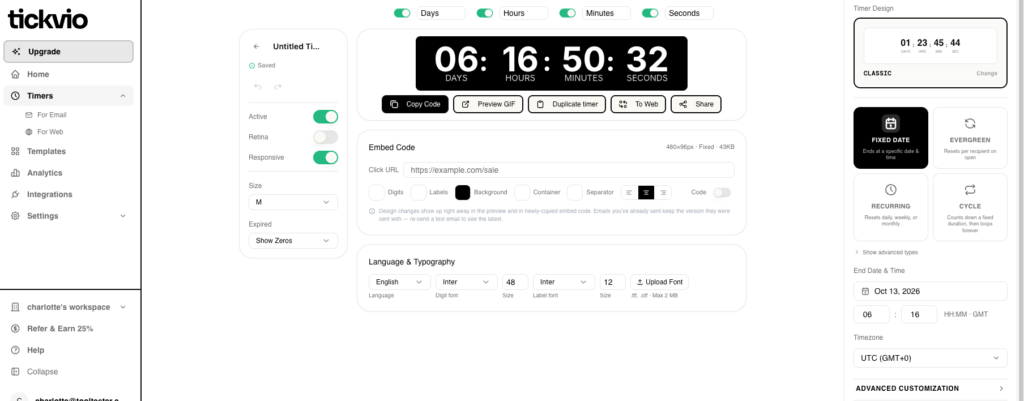Open the English language dropdown
The height and width of the screenshot is (401, 1024).
pos(399,282)
